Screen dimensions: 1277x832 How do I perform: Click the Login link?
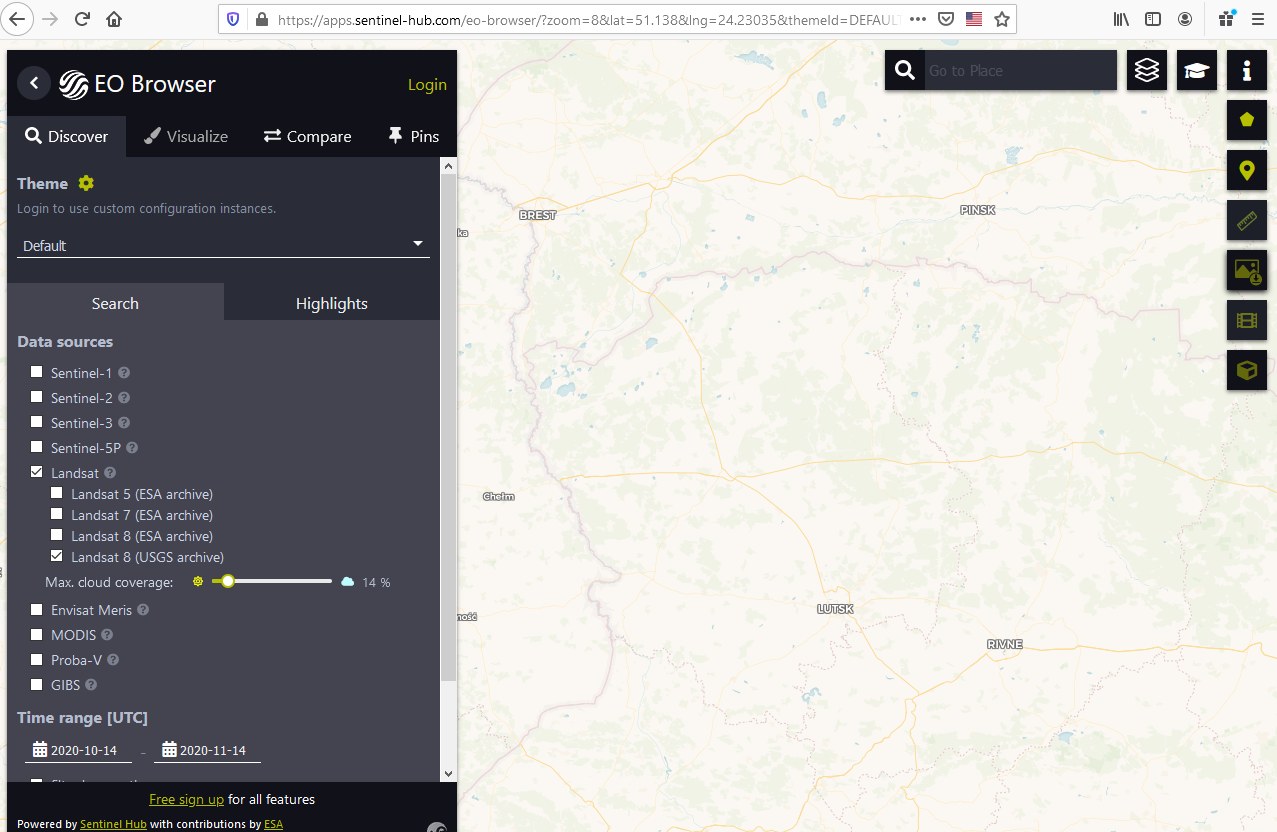point(427,85)
